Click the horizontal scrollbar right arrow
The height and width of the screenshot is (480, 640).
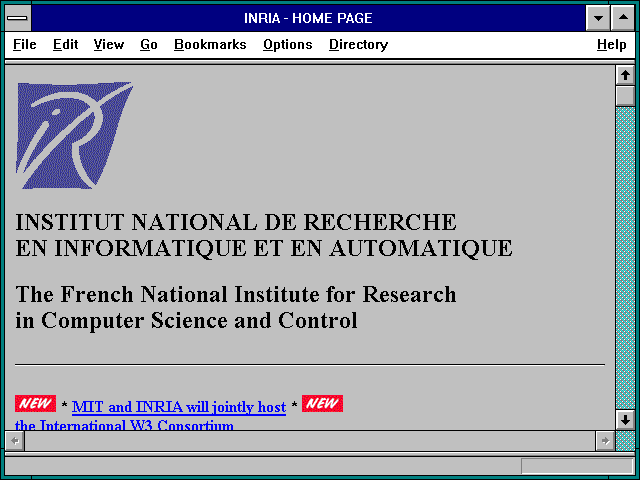[605, 441]
